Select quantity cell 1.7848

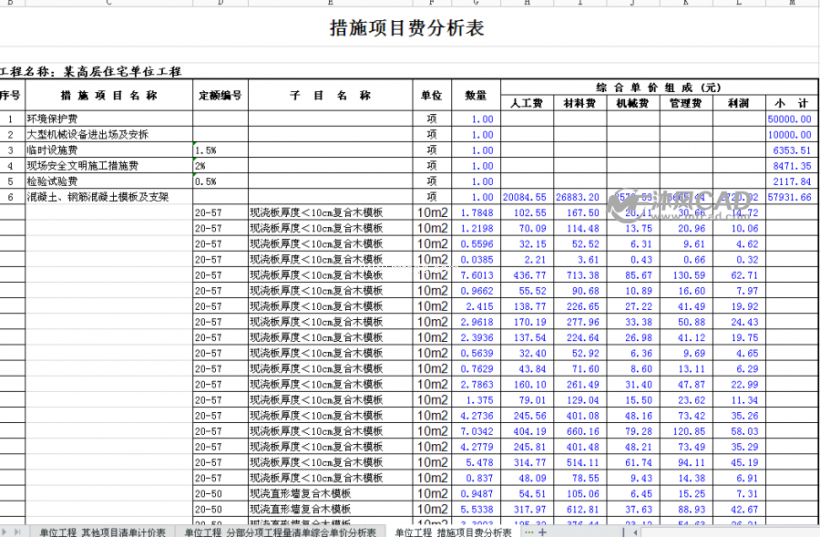click(x=476, y=213)
